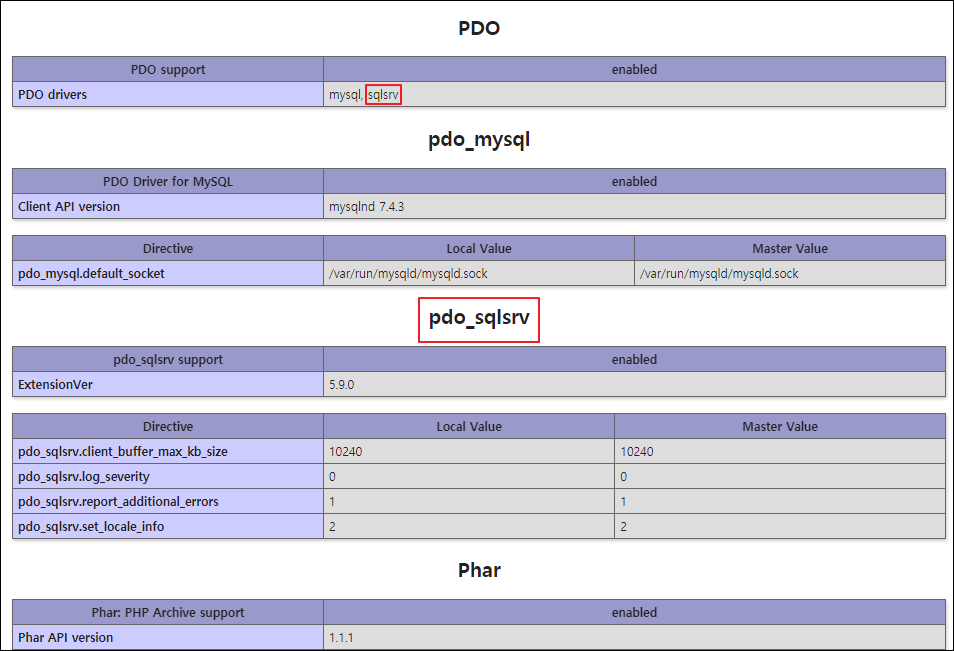Click the 'Phar API version' label
The width and height of the screenshot is (954, 651).
click(x=66, y=638)
